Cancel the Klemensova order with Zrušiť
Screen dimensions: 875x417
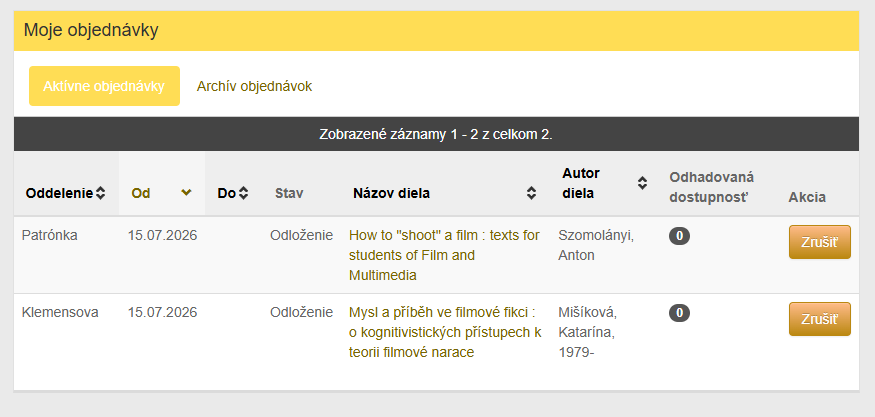coord(820,319)
